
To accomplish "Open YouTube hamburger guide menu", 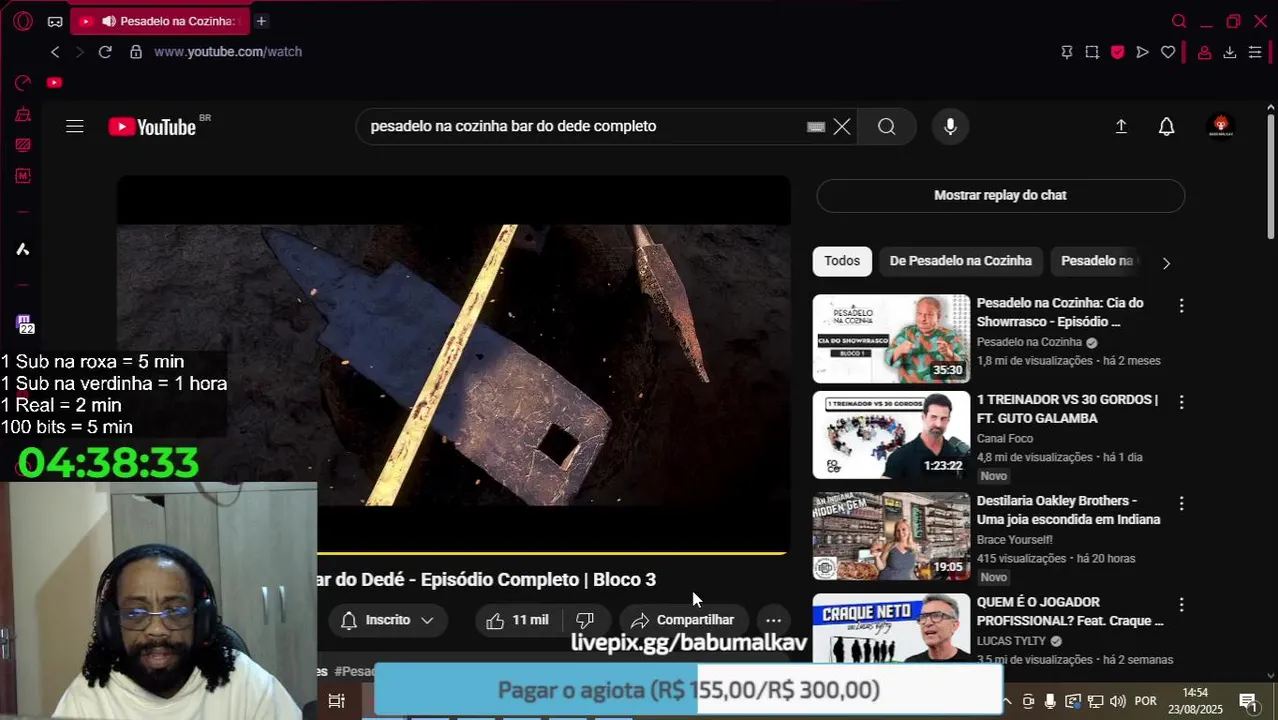I will [75, 126].
